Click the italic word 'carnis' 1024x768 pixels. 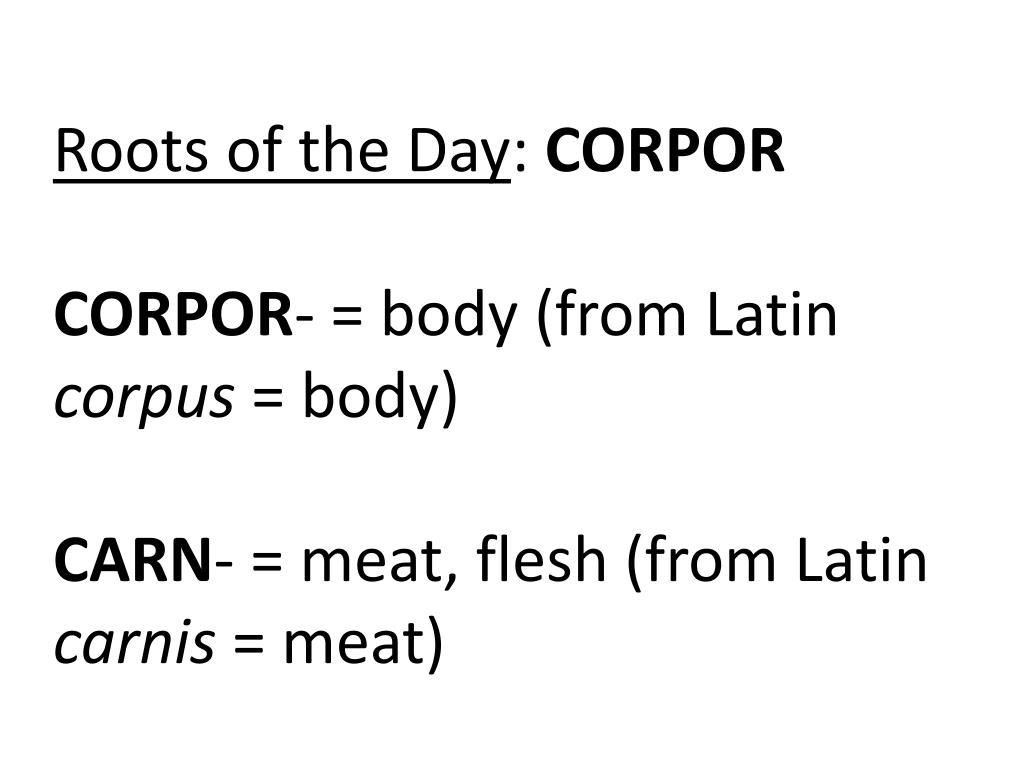pos(135,643)
